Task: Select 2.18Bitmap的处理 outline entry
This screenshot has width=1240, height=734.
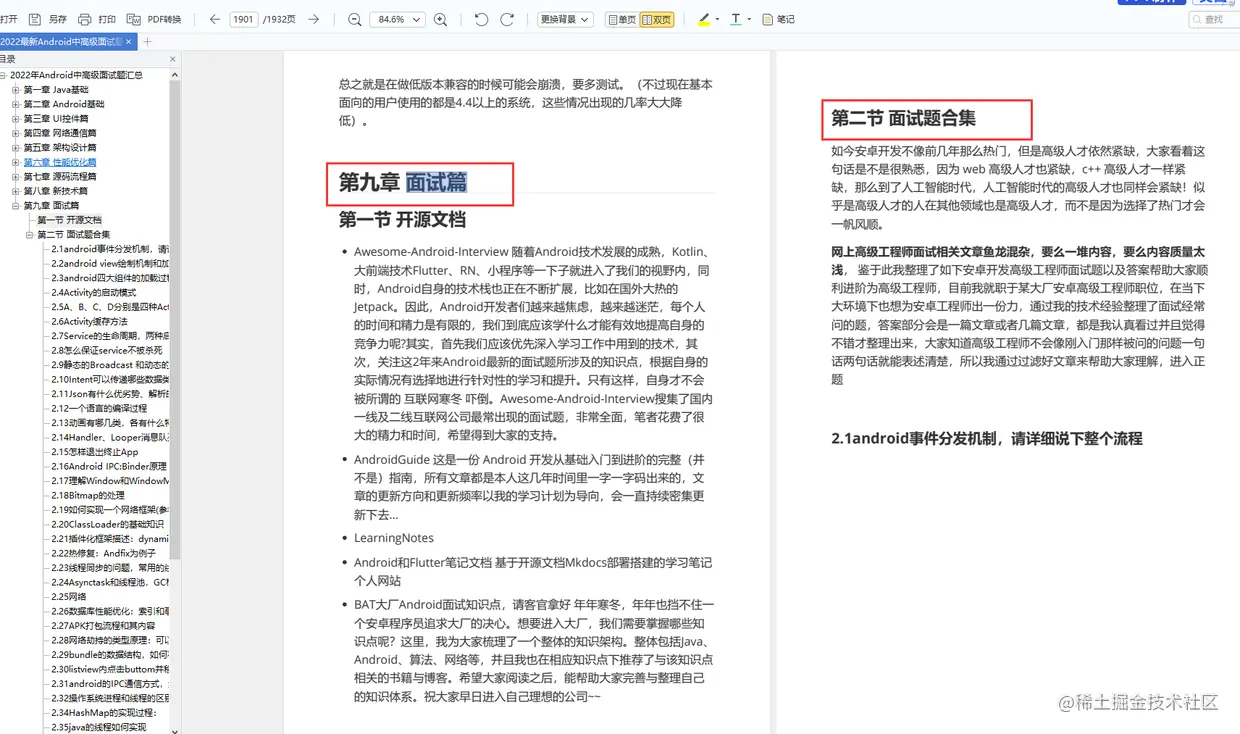Action: click(x=88, y=495)
